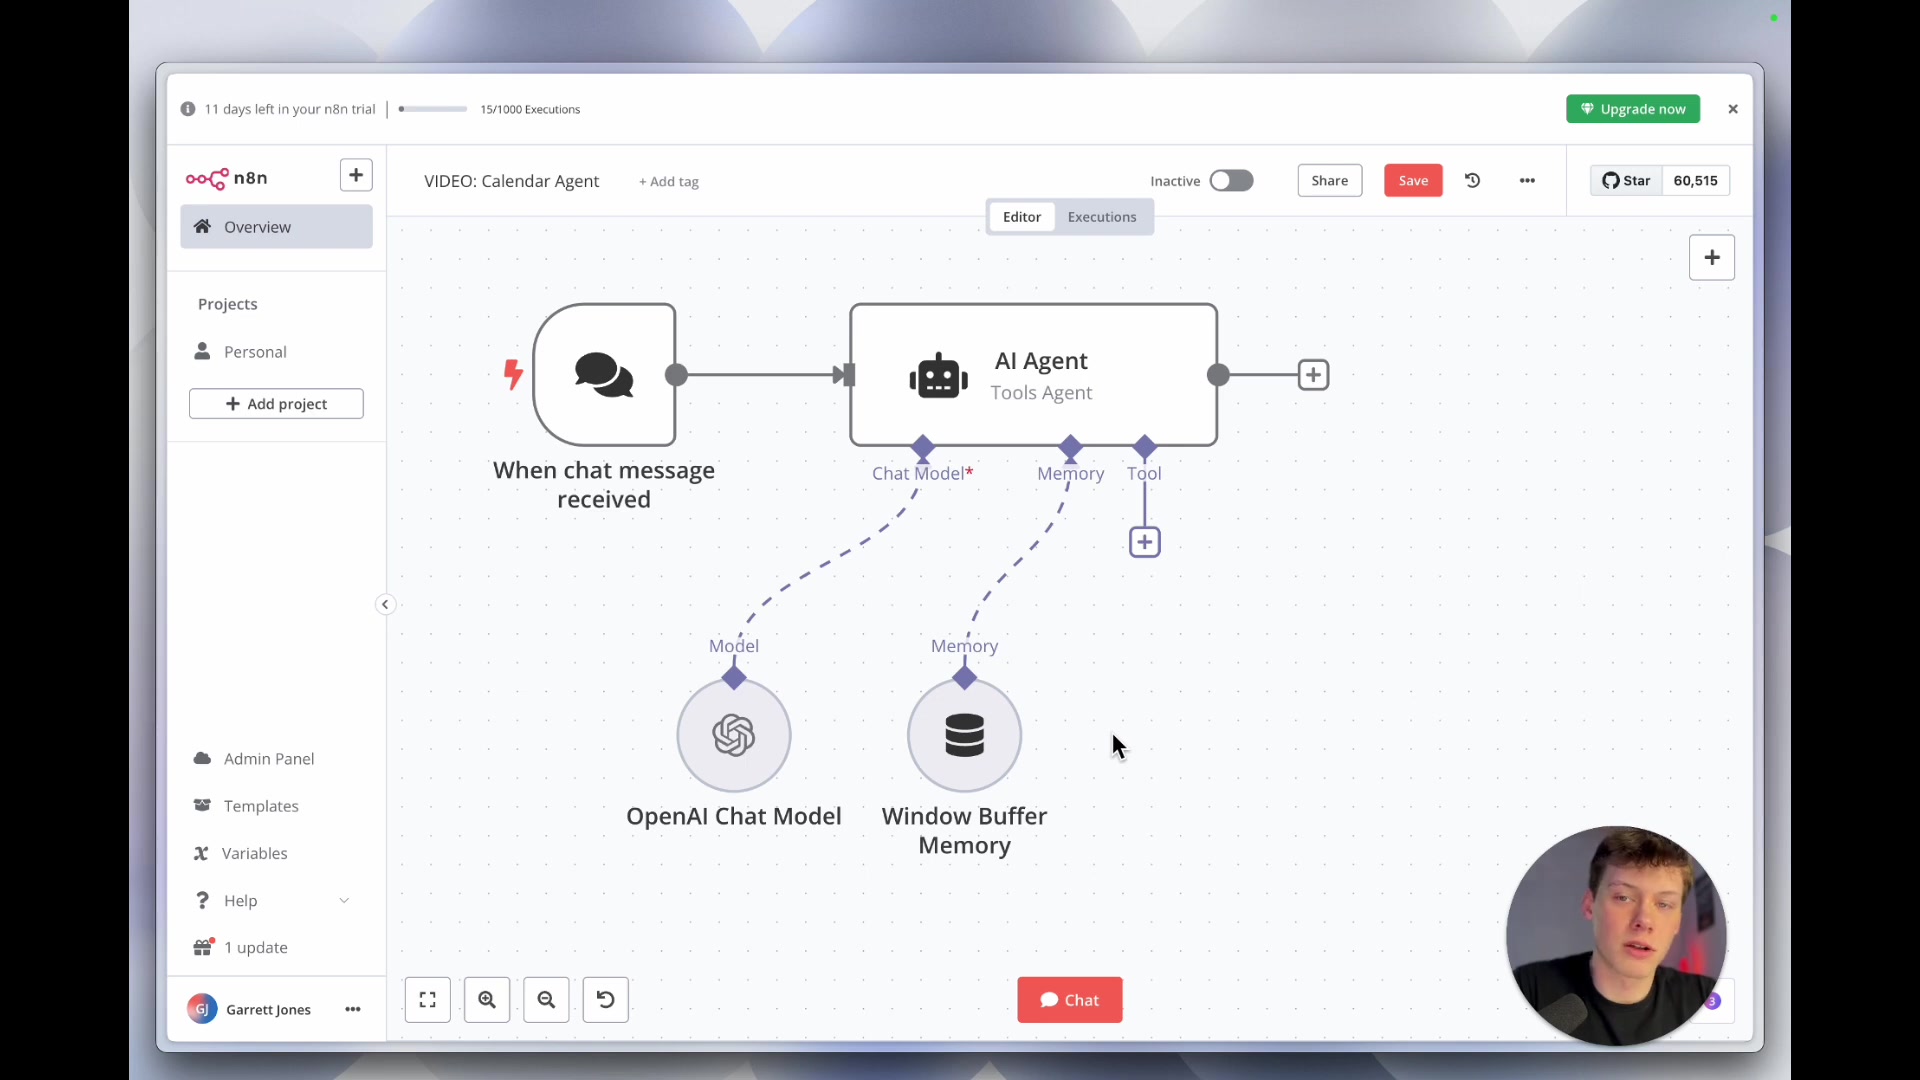Open the Templates section
This screenshot has height=1080, width=1920.
click(x=260, y=806)
